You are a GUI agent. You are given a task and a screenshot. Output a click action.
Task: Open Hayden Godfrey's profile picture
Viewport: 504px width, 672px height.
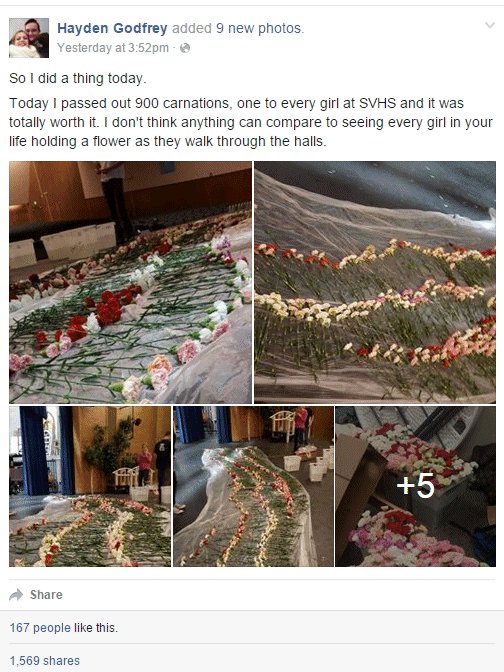tap(29, 38)
